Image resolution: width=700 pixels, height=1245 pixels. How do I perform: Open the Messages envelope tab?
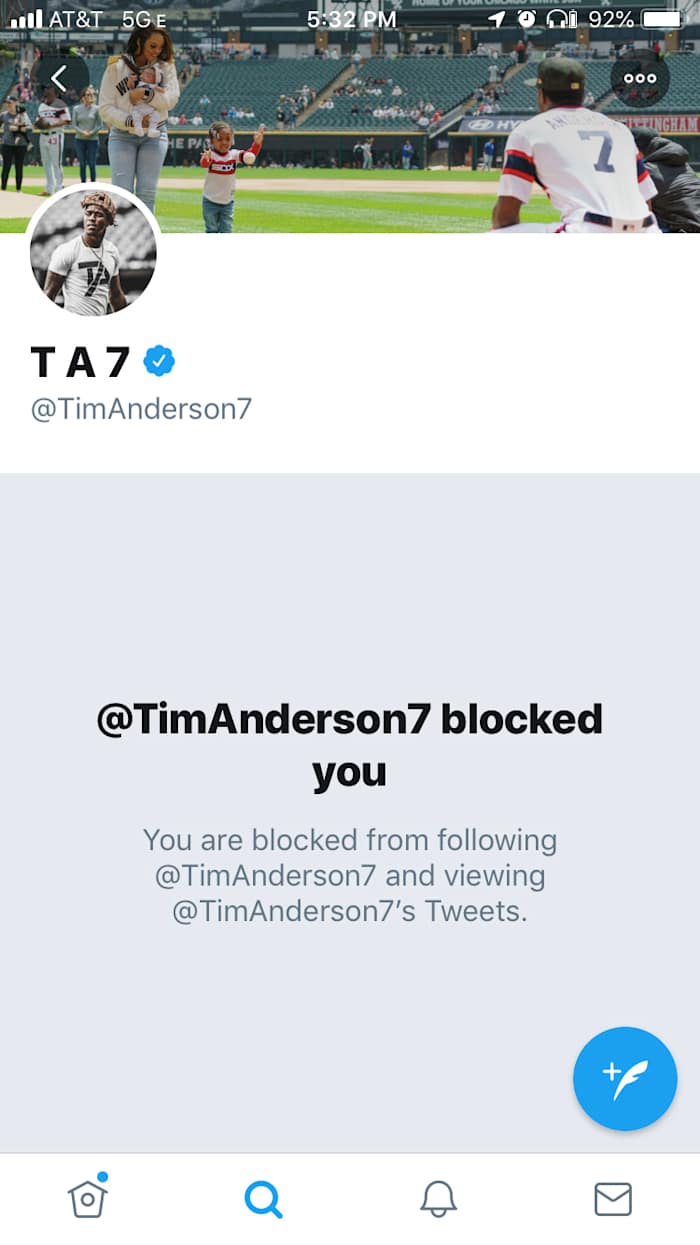[x=613, y=1198]
